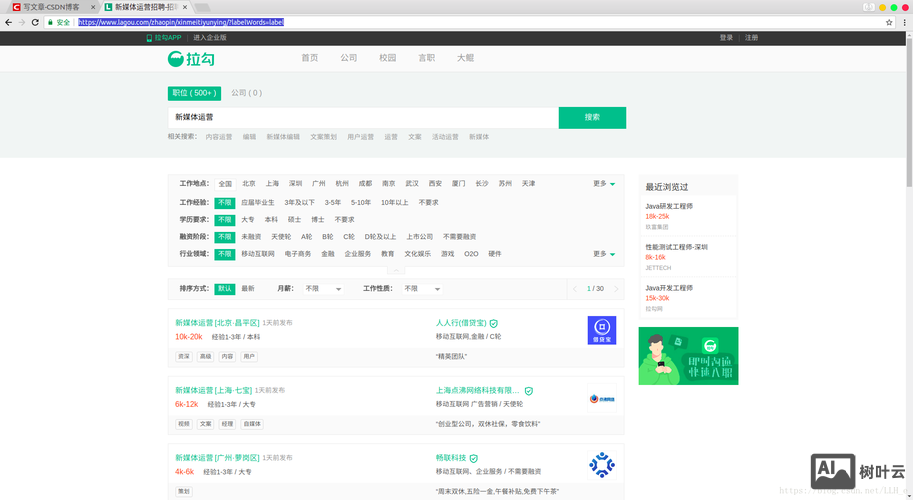Click the 拉勾APP phone icon
The height and width of the screenshot is (500, 913).
click(x=150, y=38)
